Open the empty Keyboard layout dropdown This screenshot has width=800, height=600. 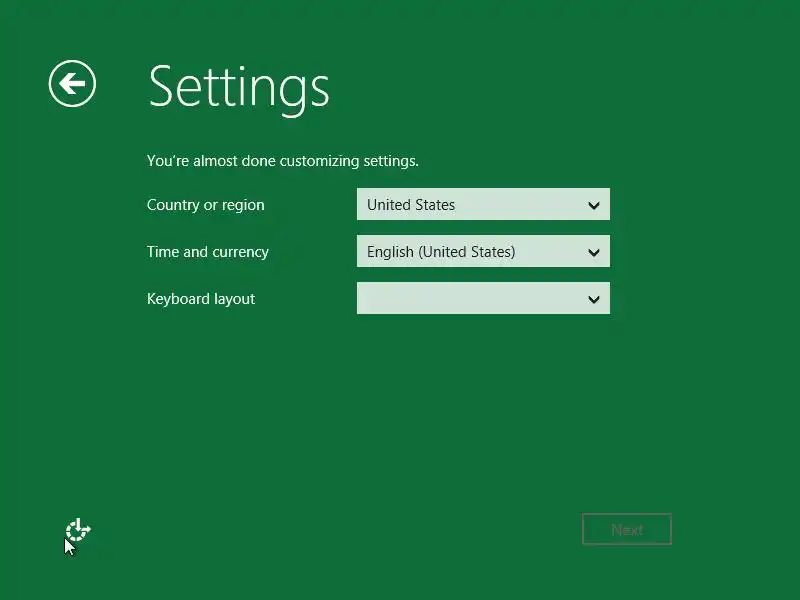(x=483, y=298)
